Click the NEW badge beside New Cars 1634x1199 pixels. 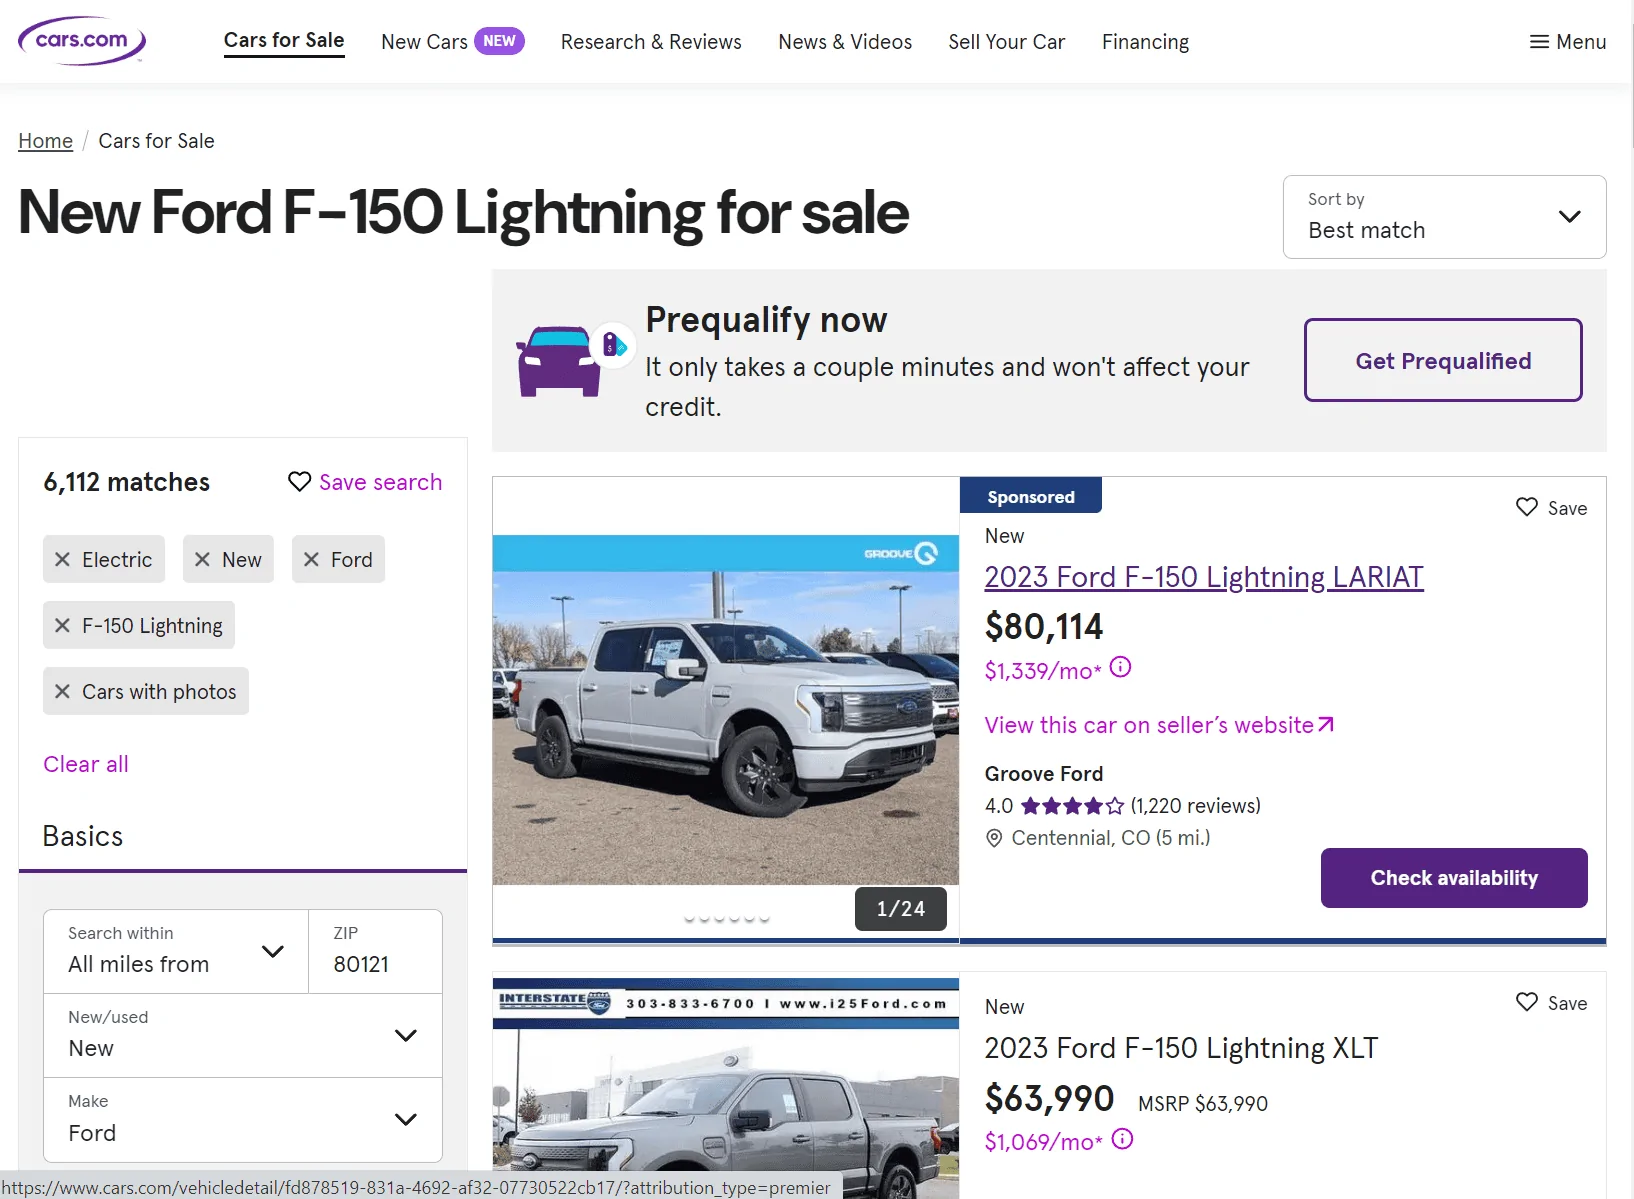[x=499, y=41]
